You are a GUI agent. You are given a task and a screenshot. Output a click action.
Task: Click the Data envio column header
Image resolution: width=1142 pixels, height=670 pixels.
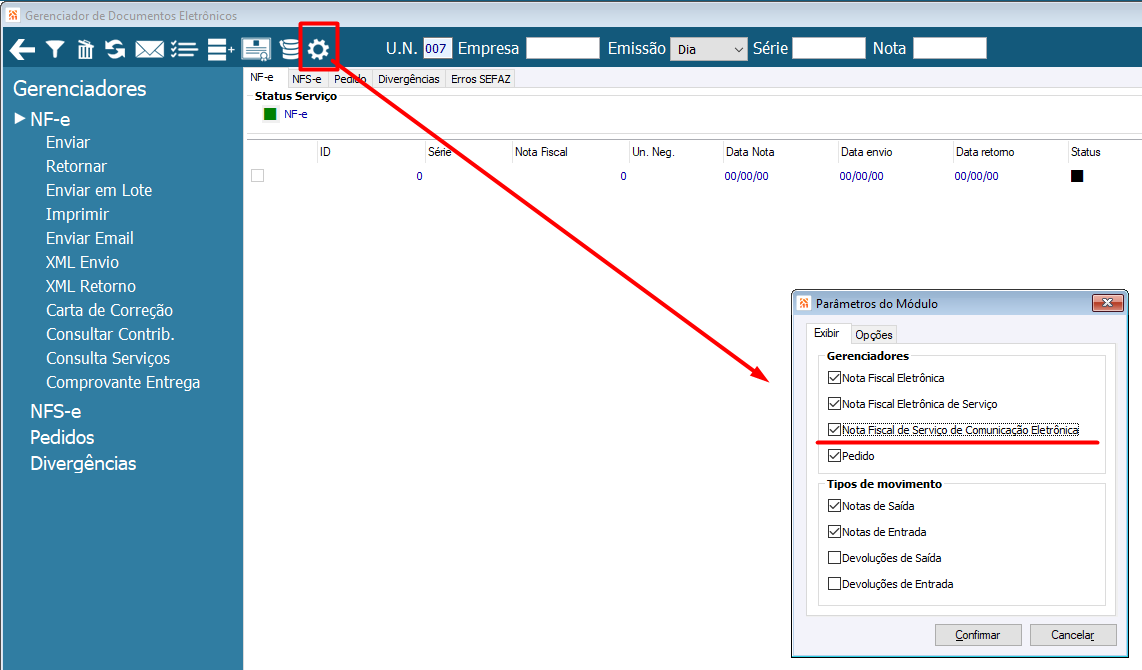tap(866, 151)
